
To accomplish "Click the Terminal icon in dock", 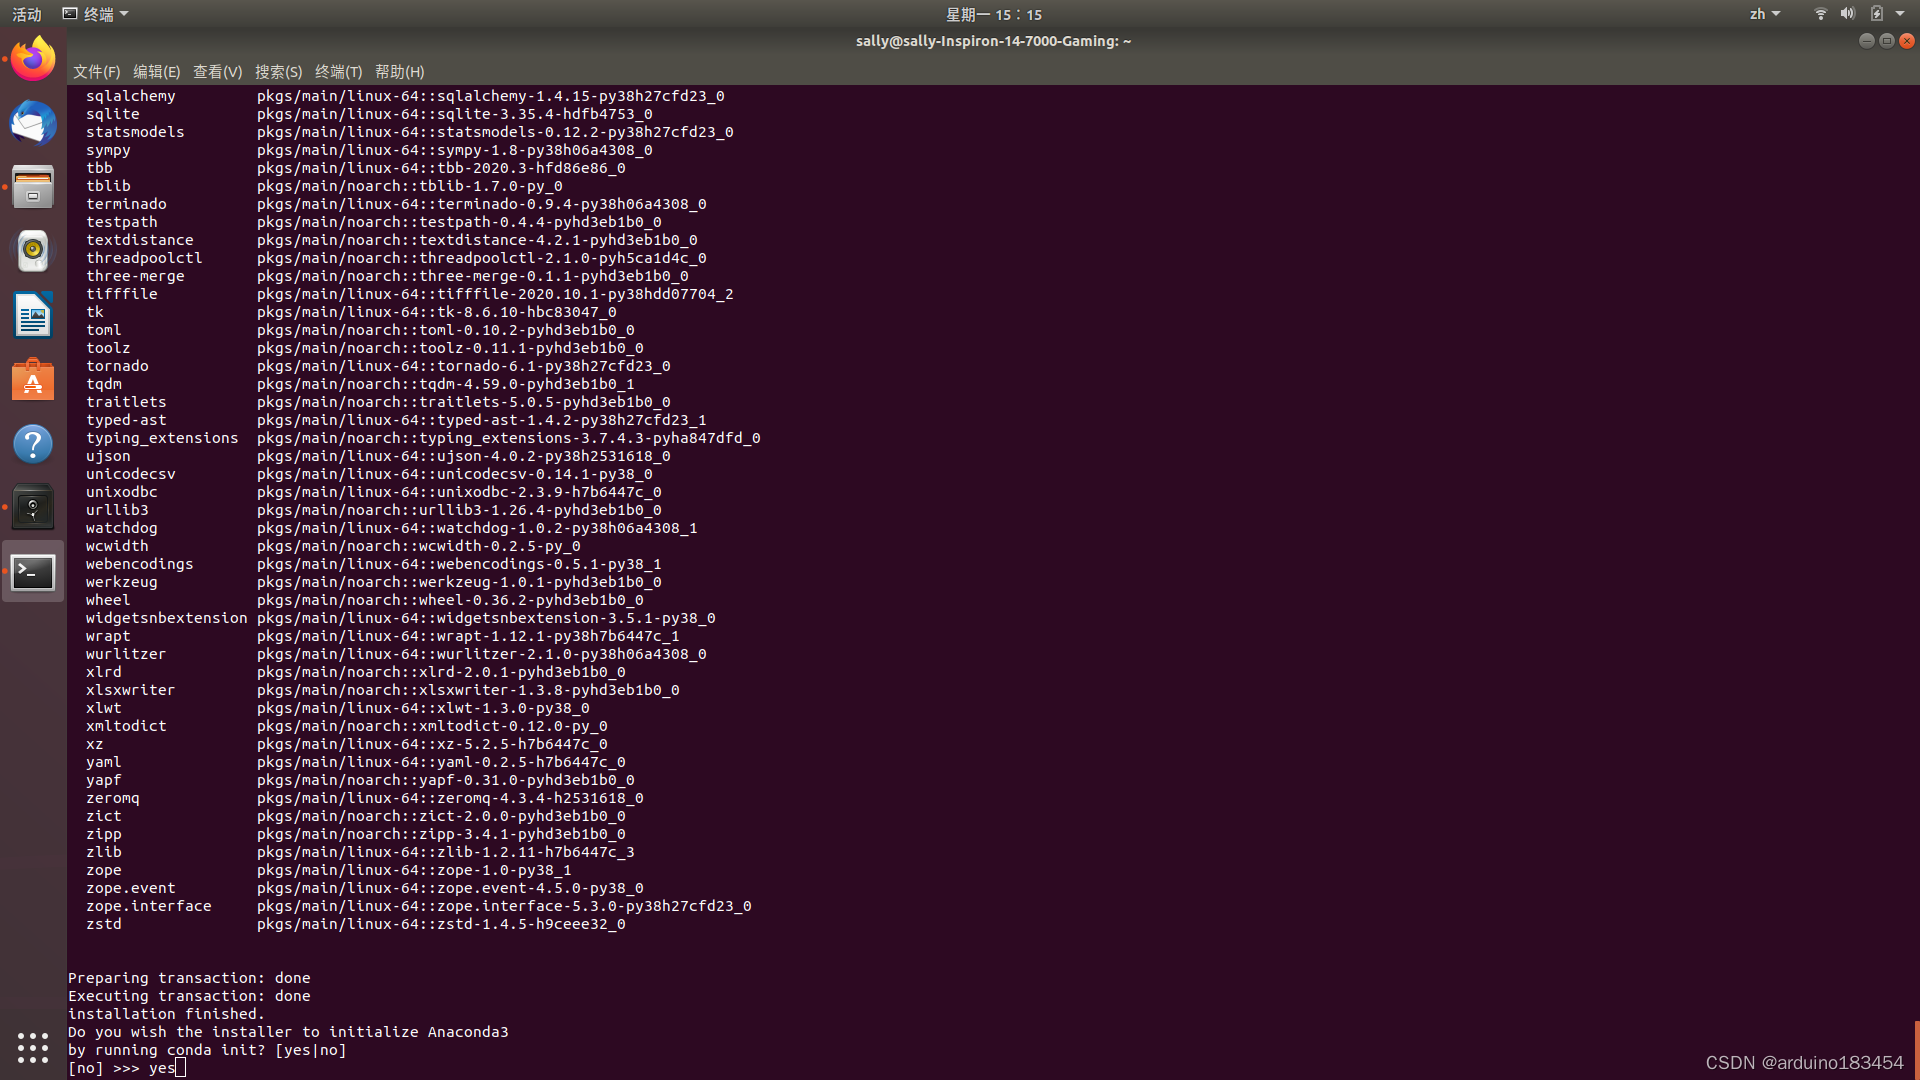I will tap(33, 572).
